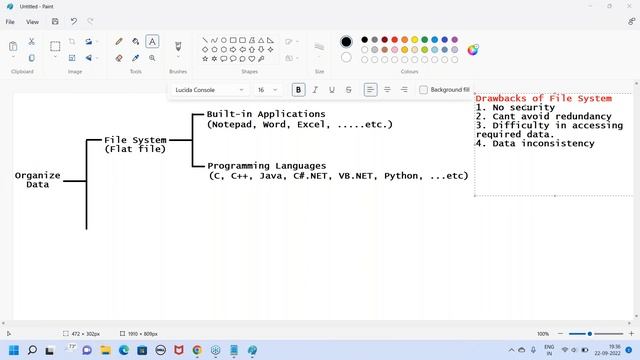Select the Magnifier tool
Viewport: 640px width, 360px height.
[152, 58]
